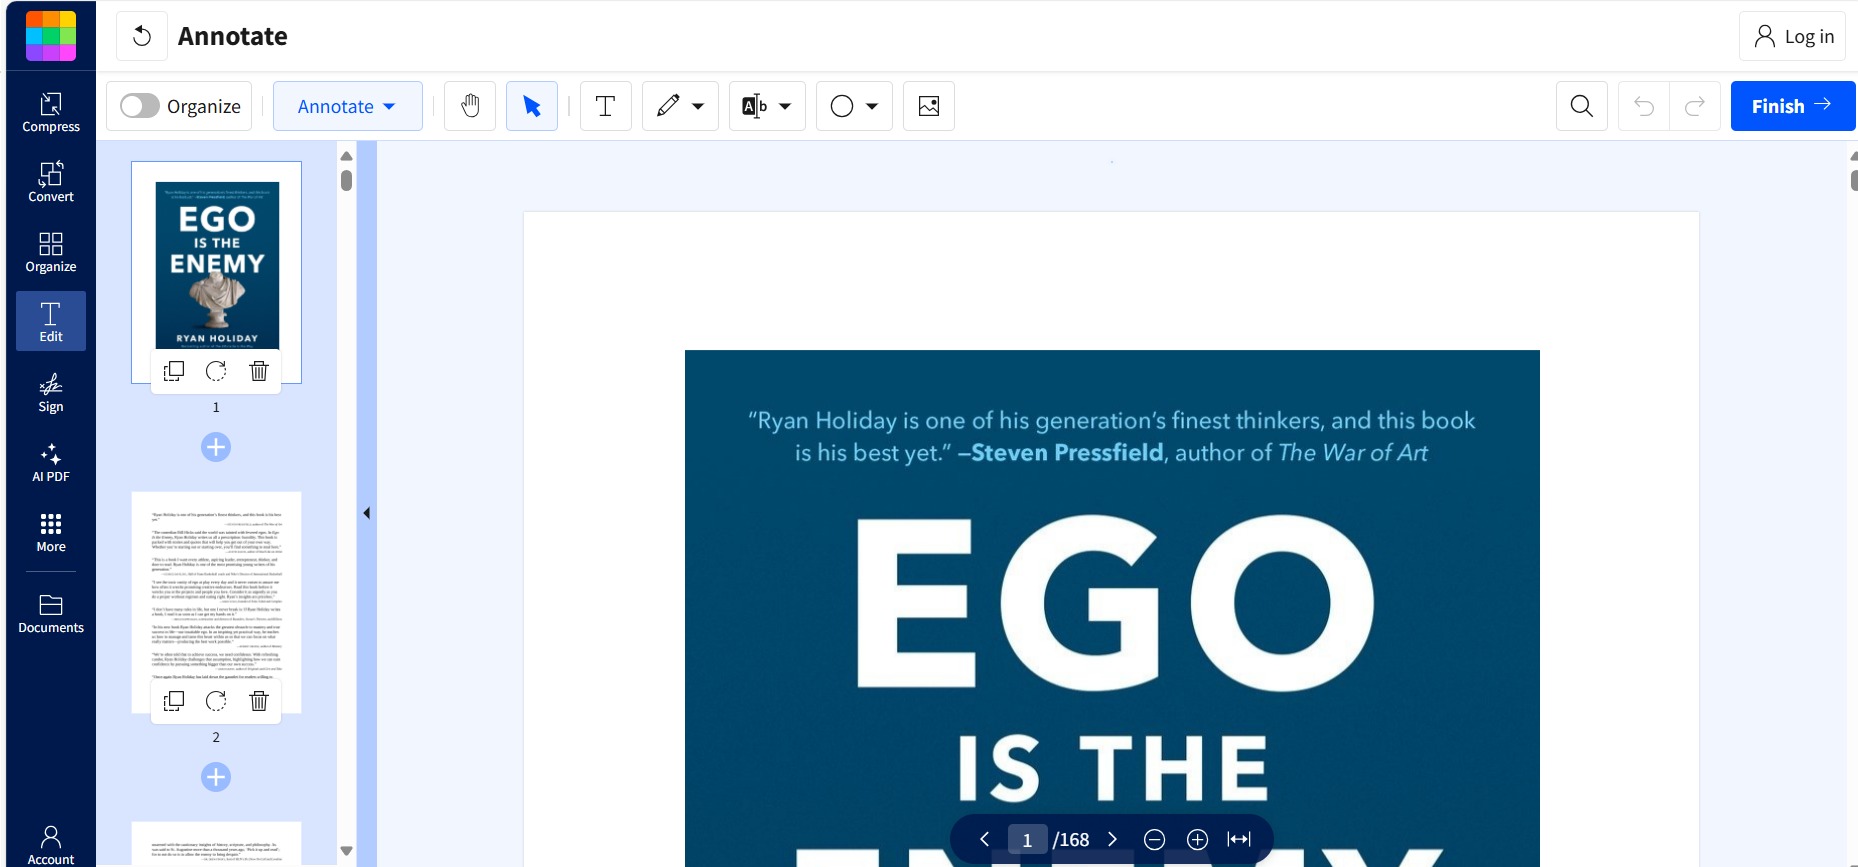Screen dimensions: 1858x867
Task: Click the back arrow beside Annotate title
Action: point(142,36)
